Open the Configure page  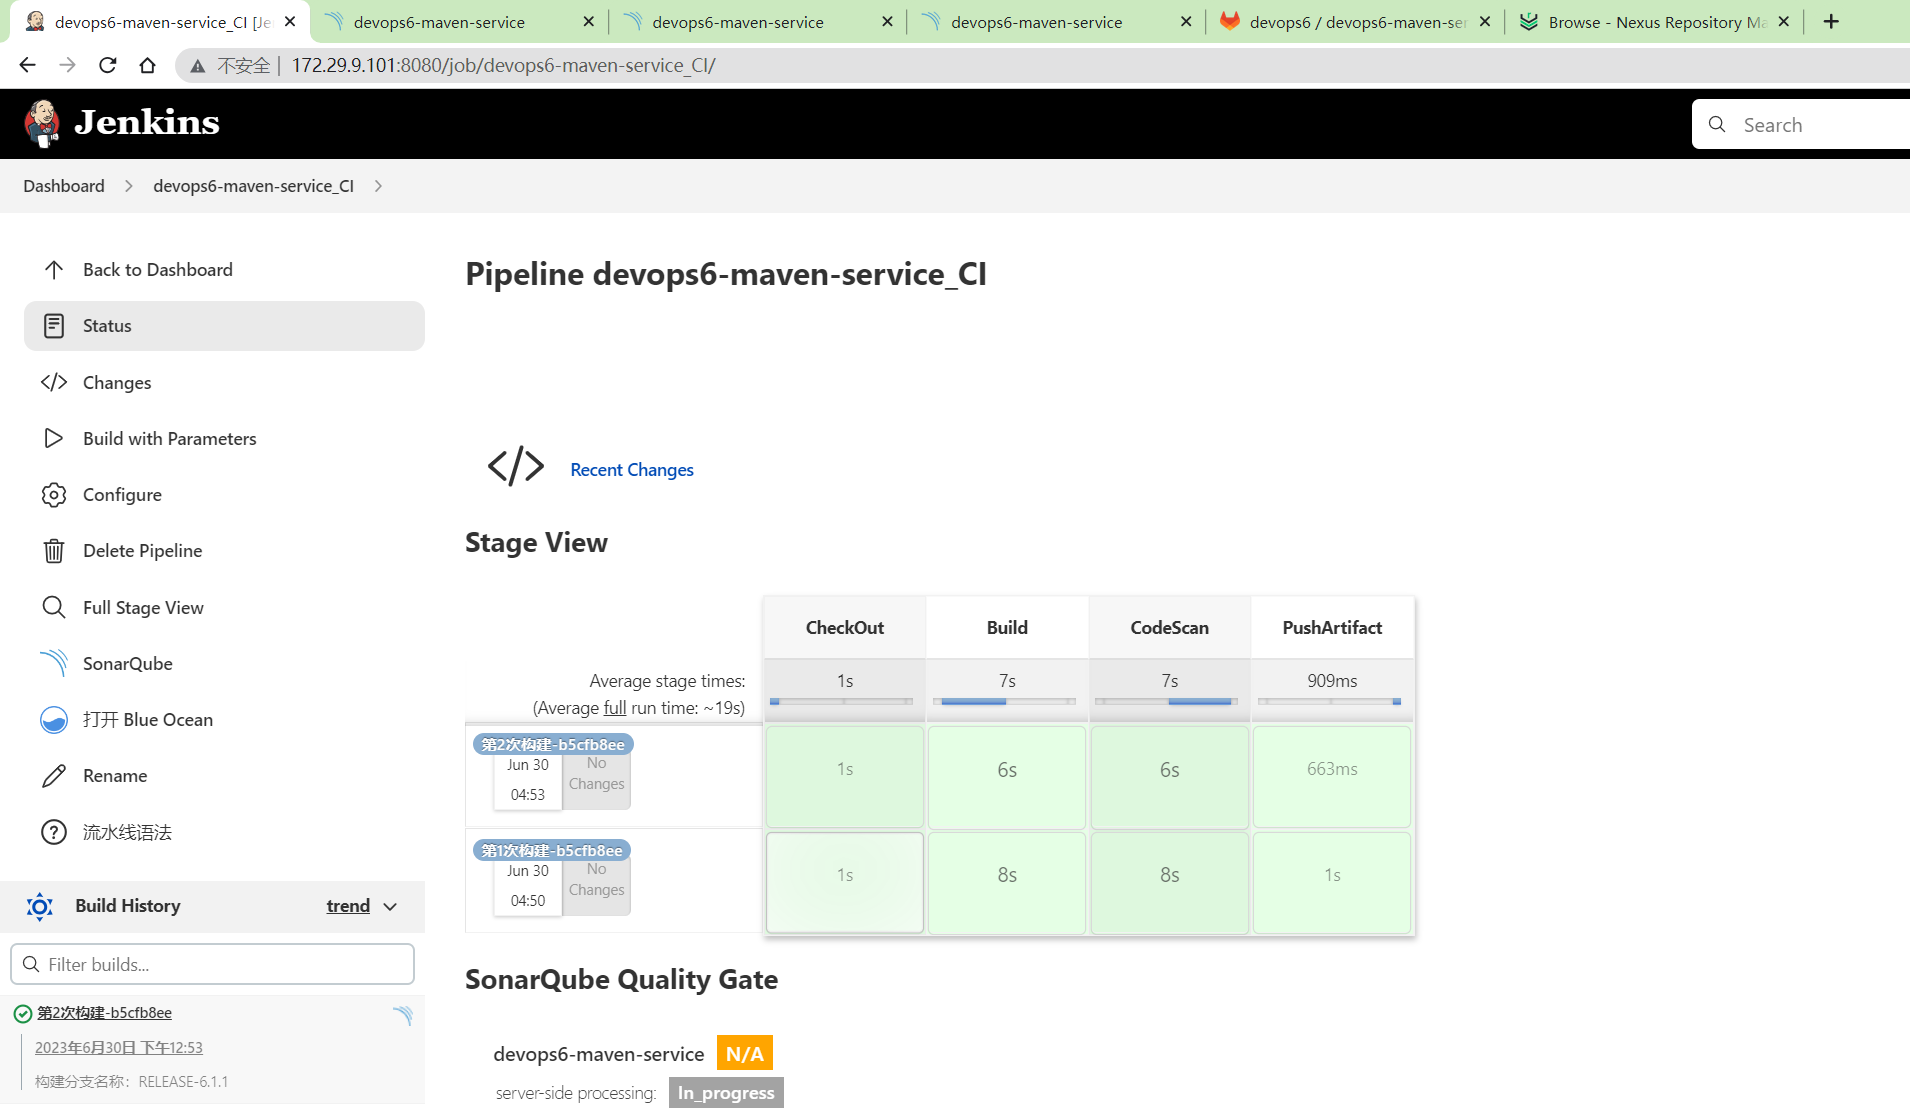224,495
